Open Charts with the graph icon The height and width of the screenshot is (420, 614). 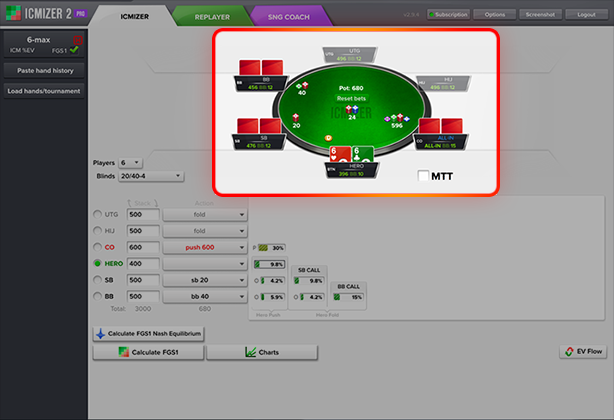click(x=262, y=352)
